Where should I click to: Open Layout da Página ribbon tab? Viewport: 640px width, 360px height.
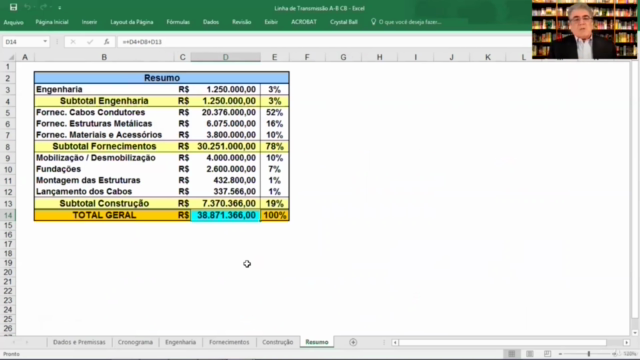point(131,22)
